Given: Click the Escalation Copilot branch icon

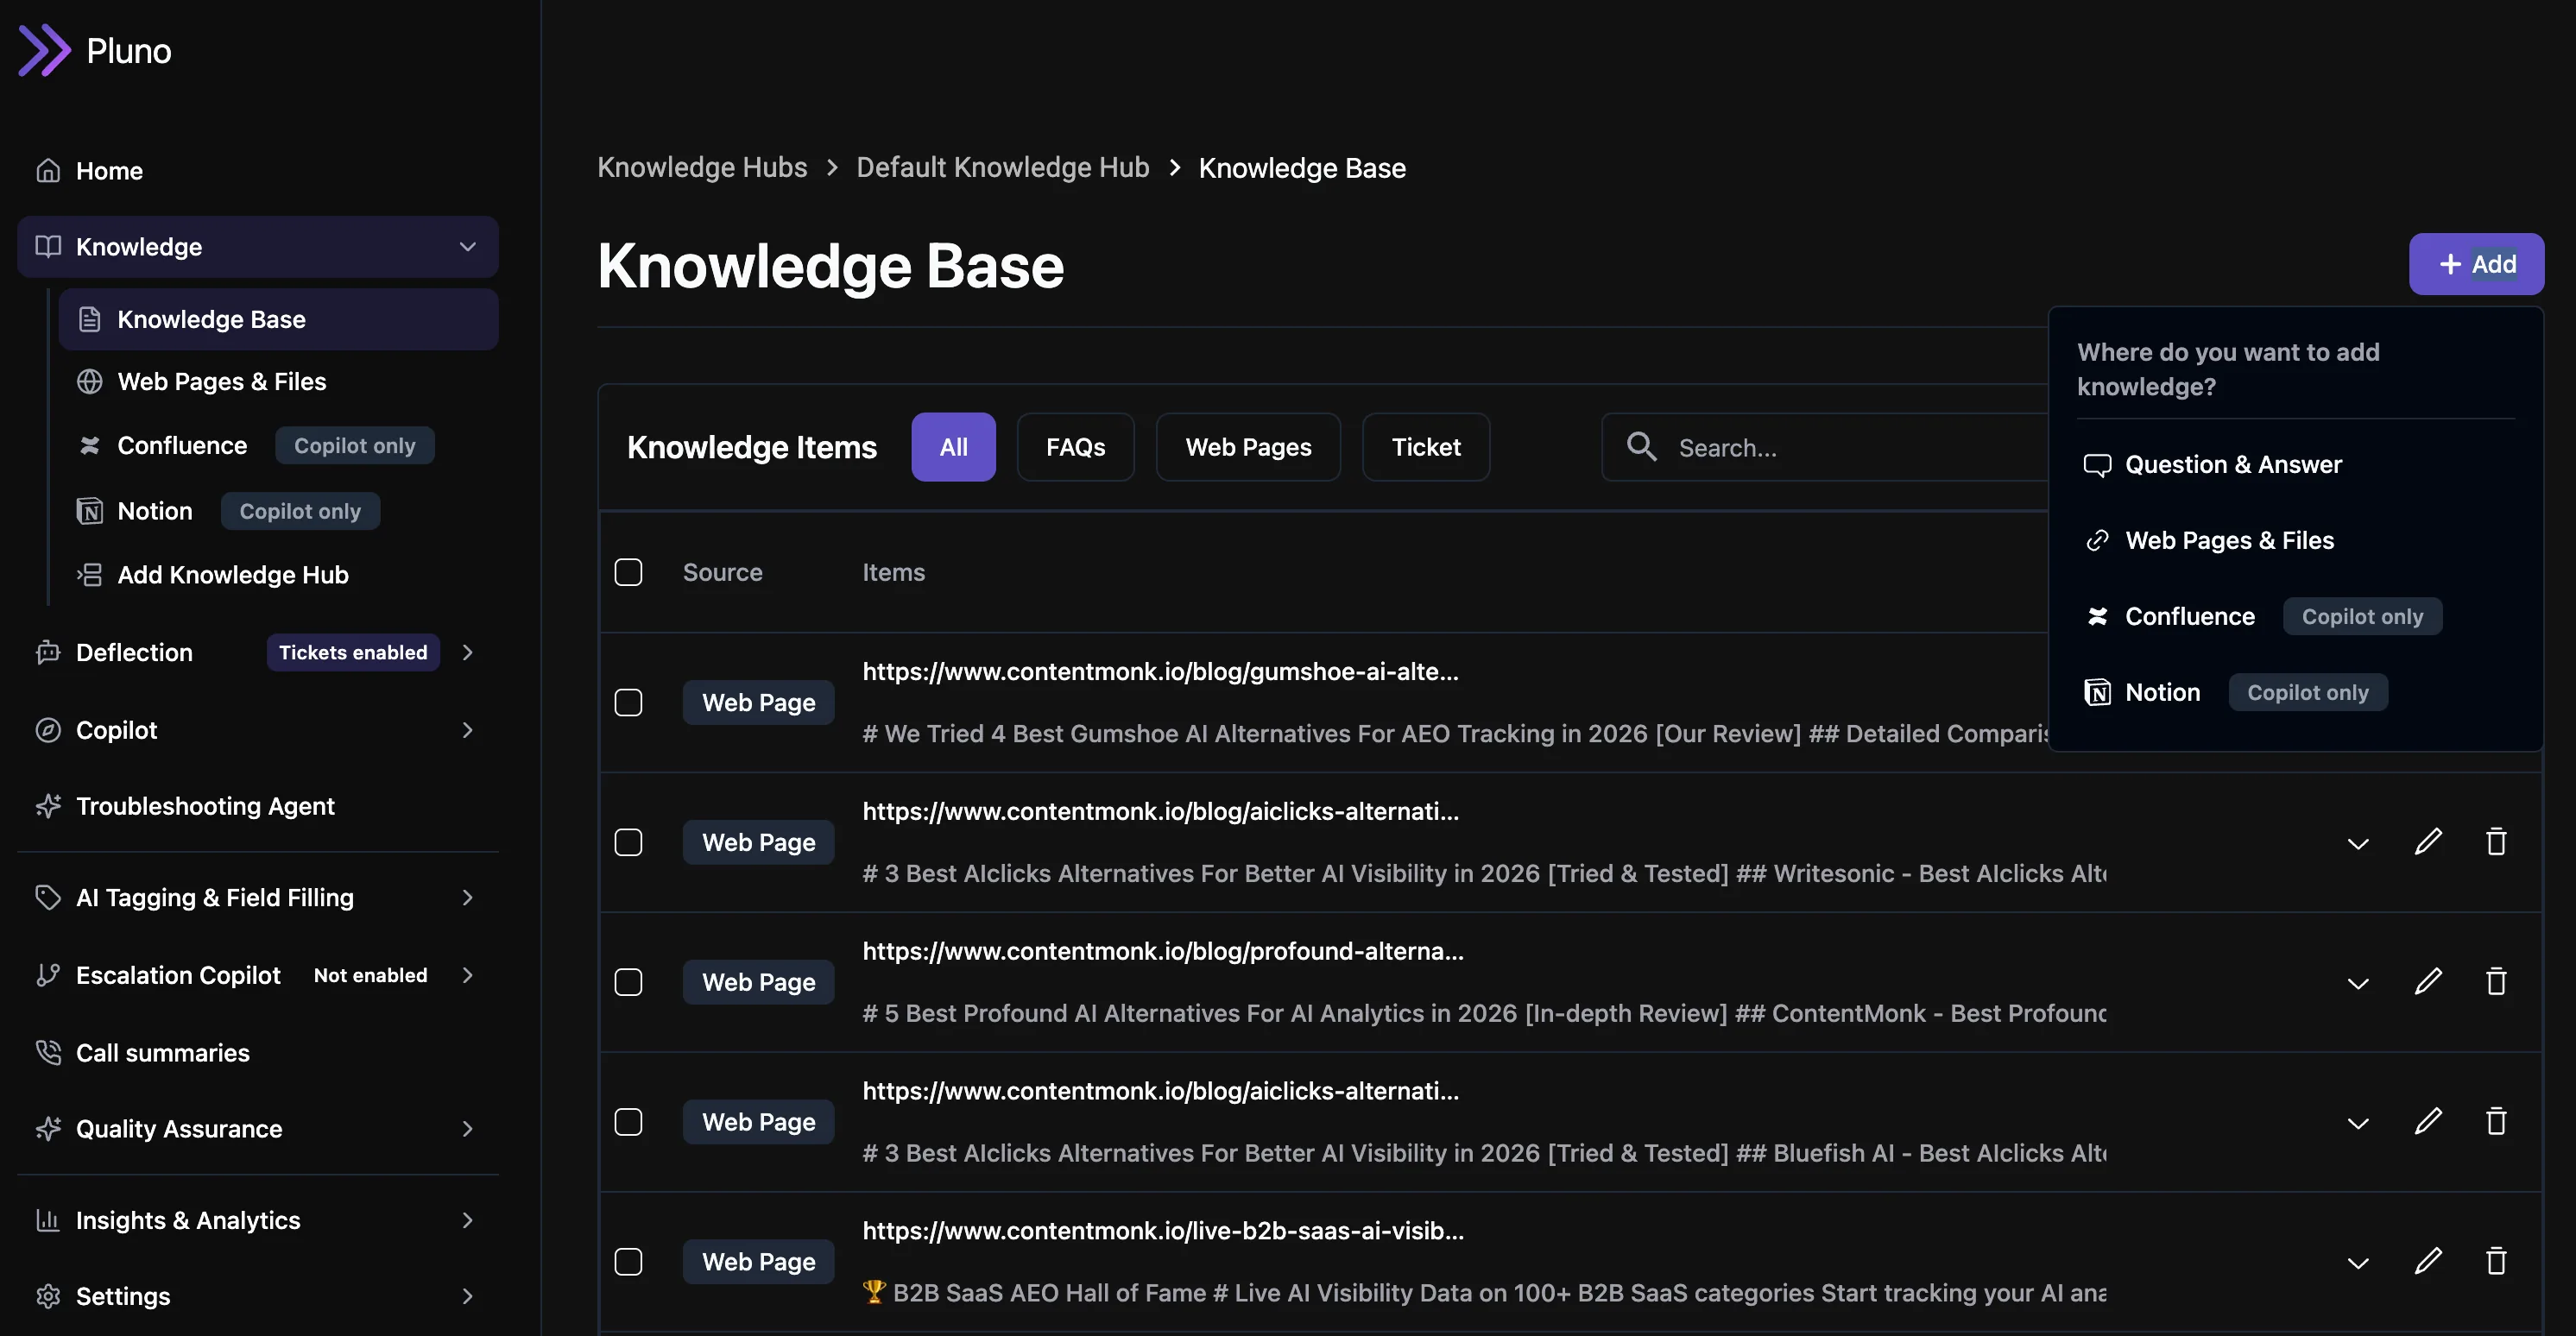Looking at the screenshot, I should coord(48,975).
